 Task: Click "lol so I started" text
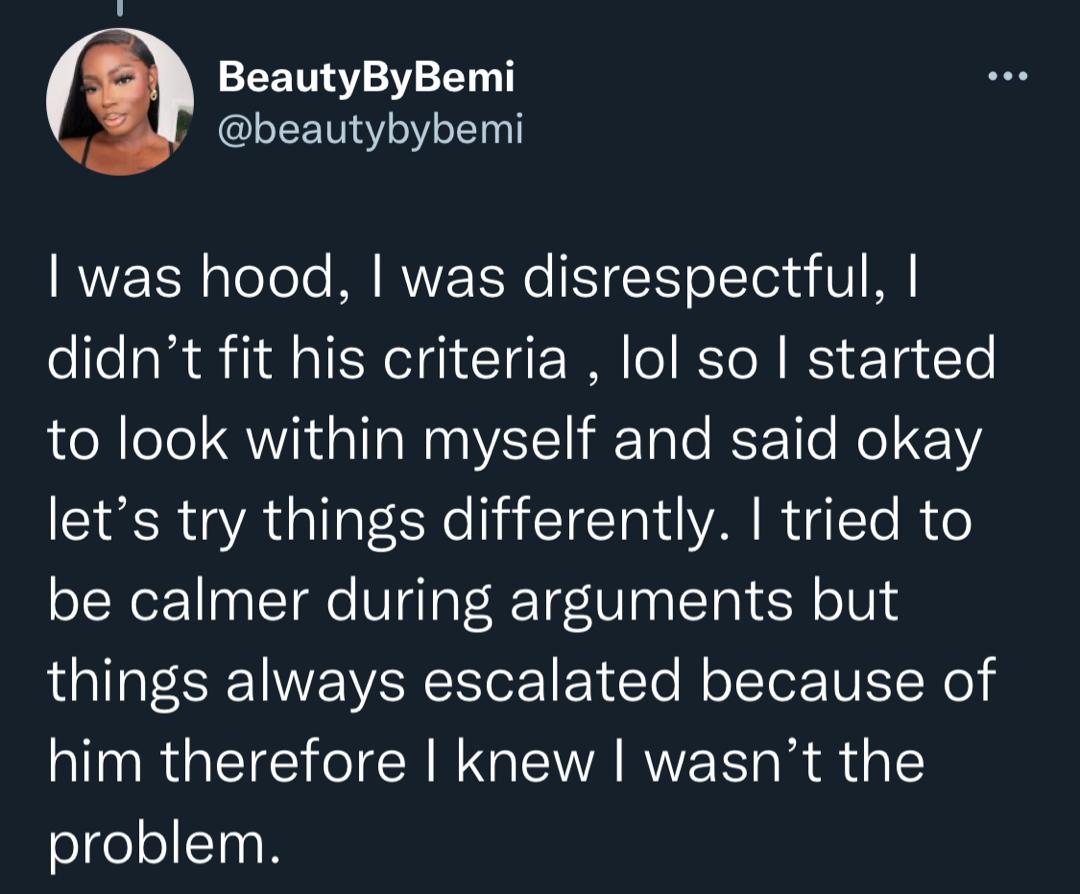pos(806,360)
